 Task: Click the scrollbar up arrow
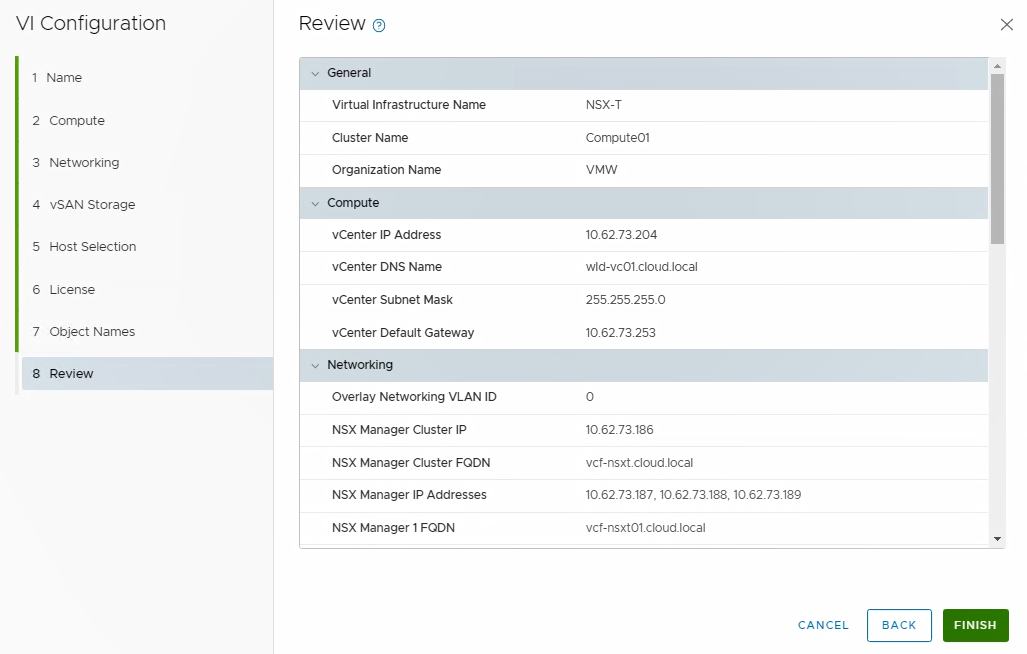tap(997, 66)
